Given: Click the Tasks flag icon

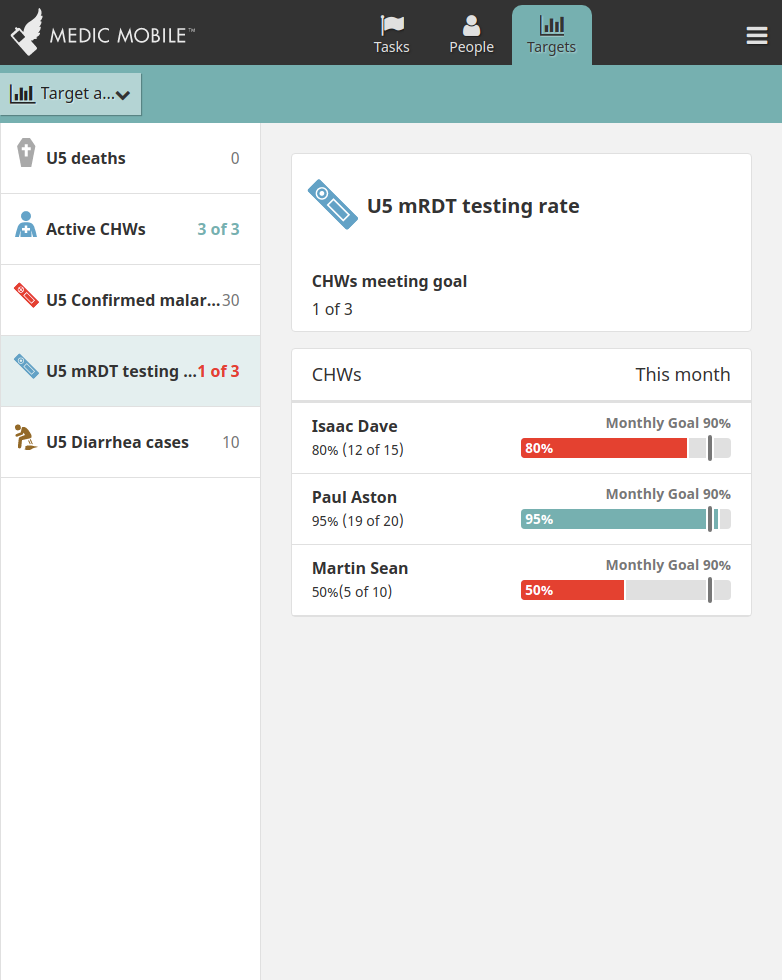Looking at the screenshot, I should click(x=392, y=25).
